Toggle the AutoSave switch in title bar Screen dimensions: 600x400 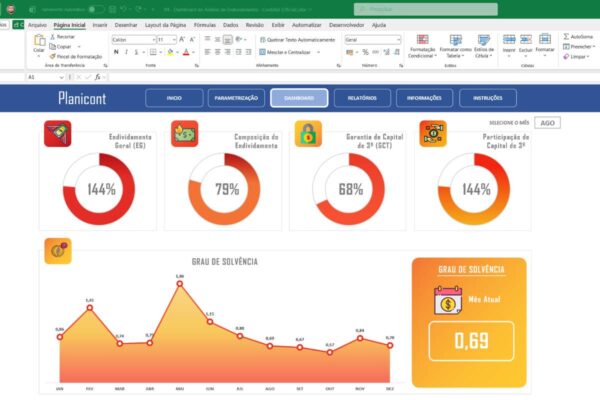pyautogui.click(x=96, y=9)
